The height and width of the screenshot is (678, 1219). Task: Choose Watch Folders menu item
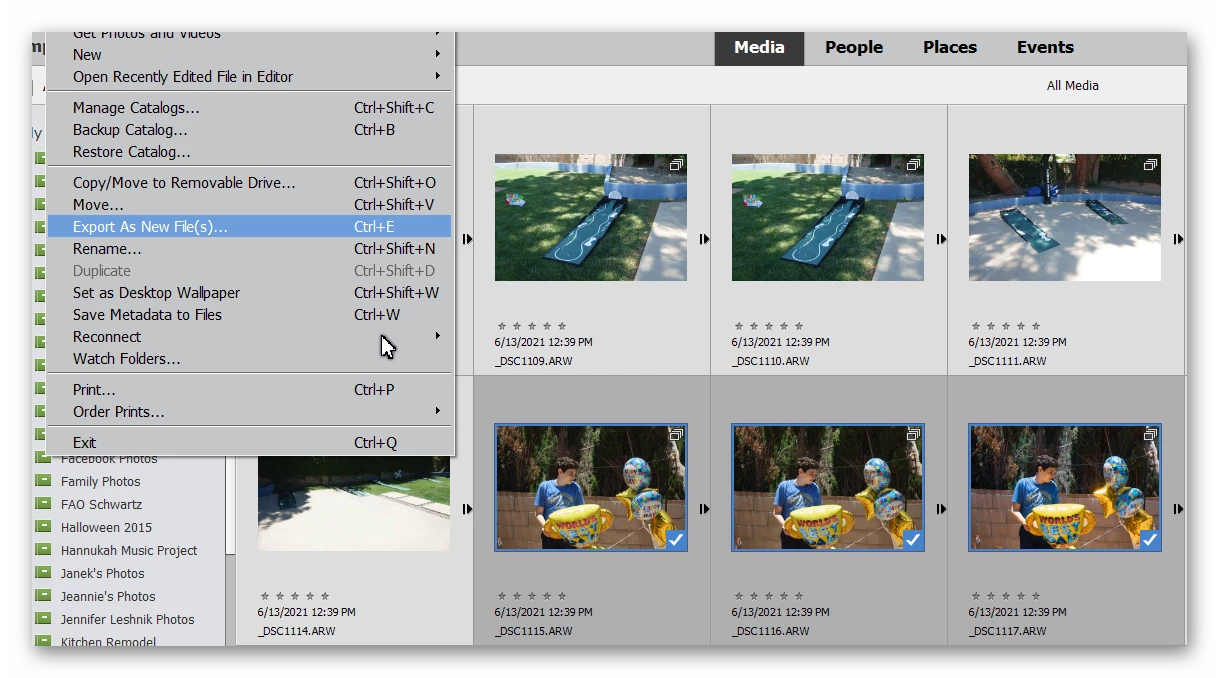[249, 359]
